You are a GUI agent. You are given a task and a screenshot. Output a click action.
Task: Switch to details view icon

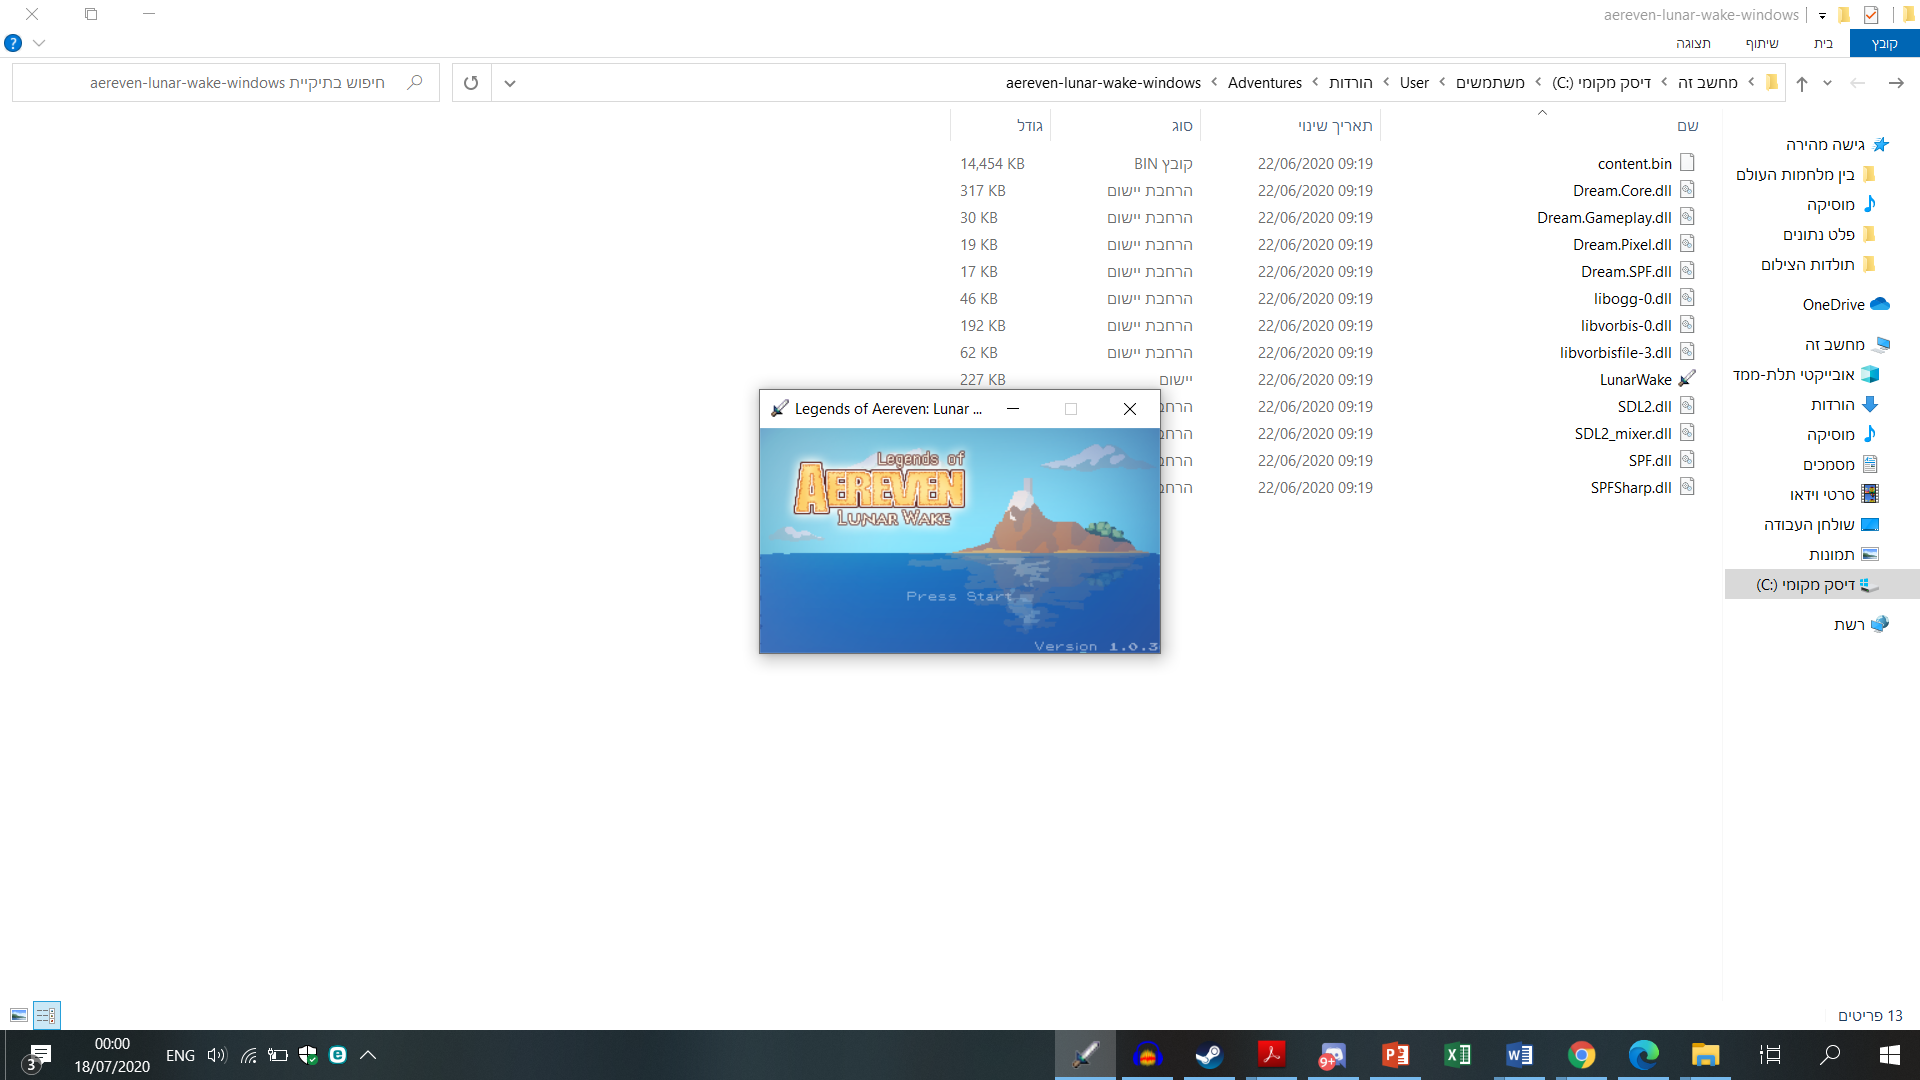[46, 1015]
